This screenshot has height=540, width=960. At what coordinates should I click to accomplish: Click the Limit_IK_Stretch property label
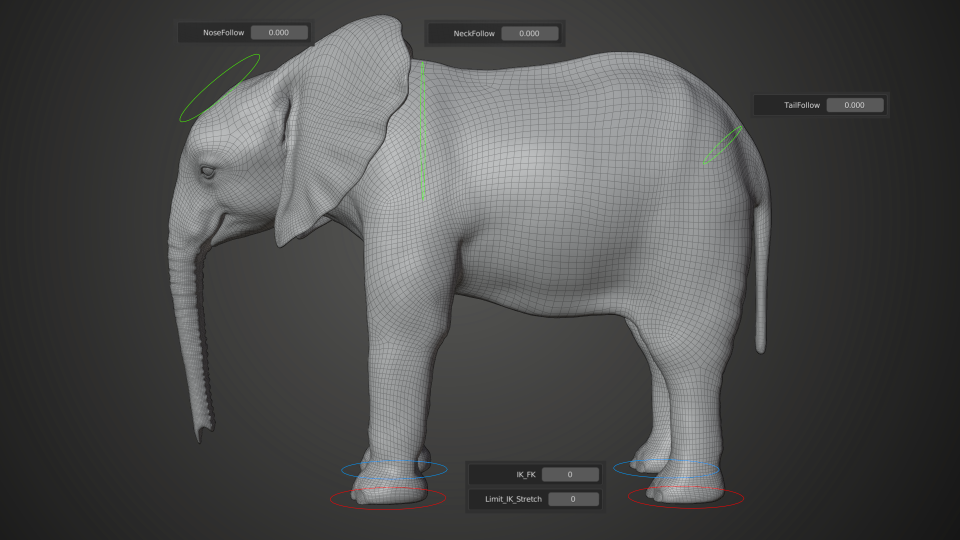point(513,499)
